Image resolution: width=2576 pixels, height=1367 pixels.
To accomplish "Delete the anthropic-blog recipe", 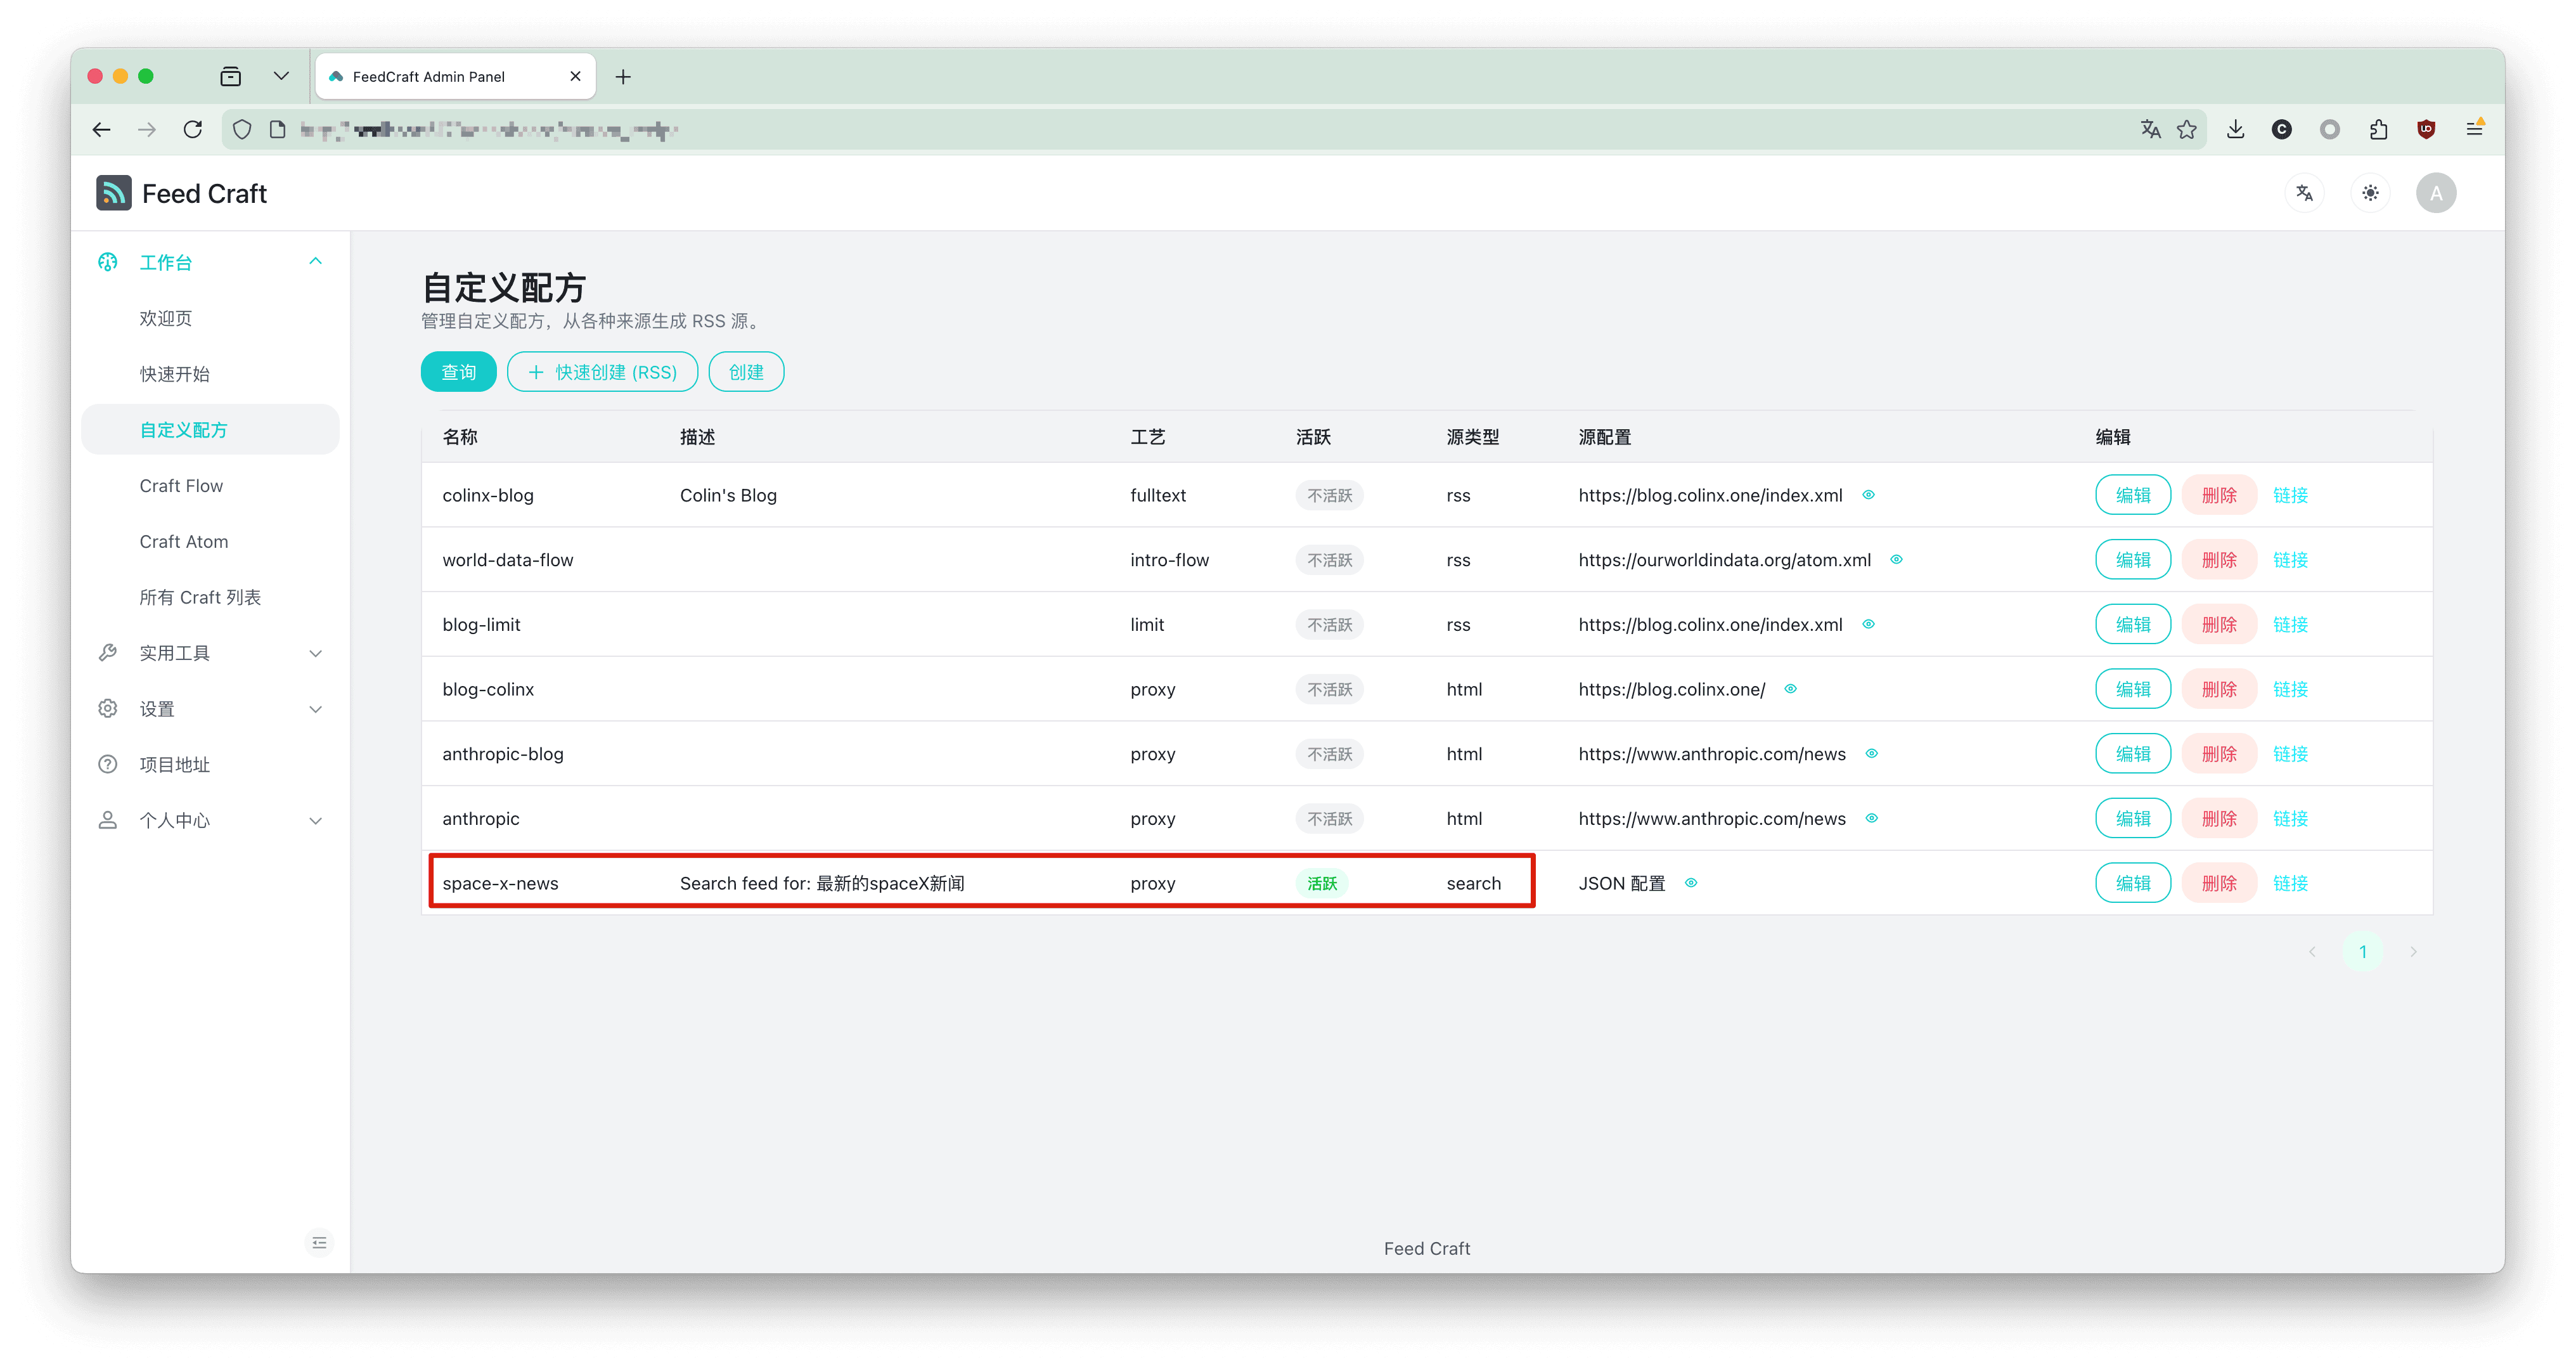I will click(2219, 754).
